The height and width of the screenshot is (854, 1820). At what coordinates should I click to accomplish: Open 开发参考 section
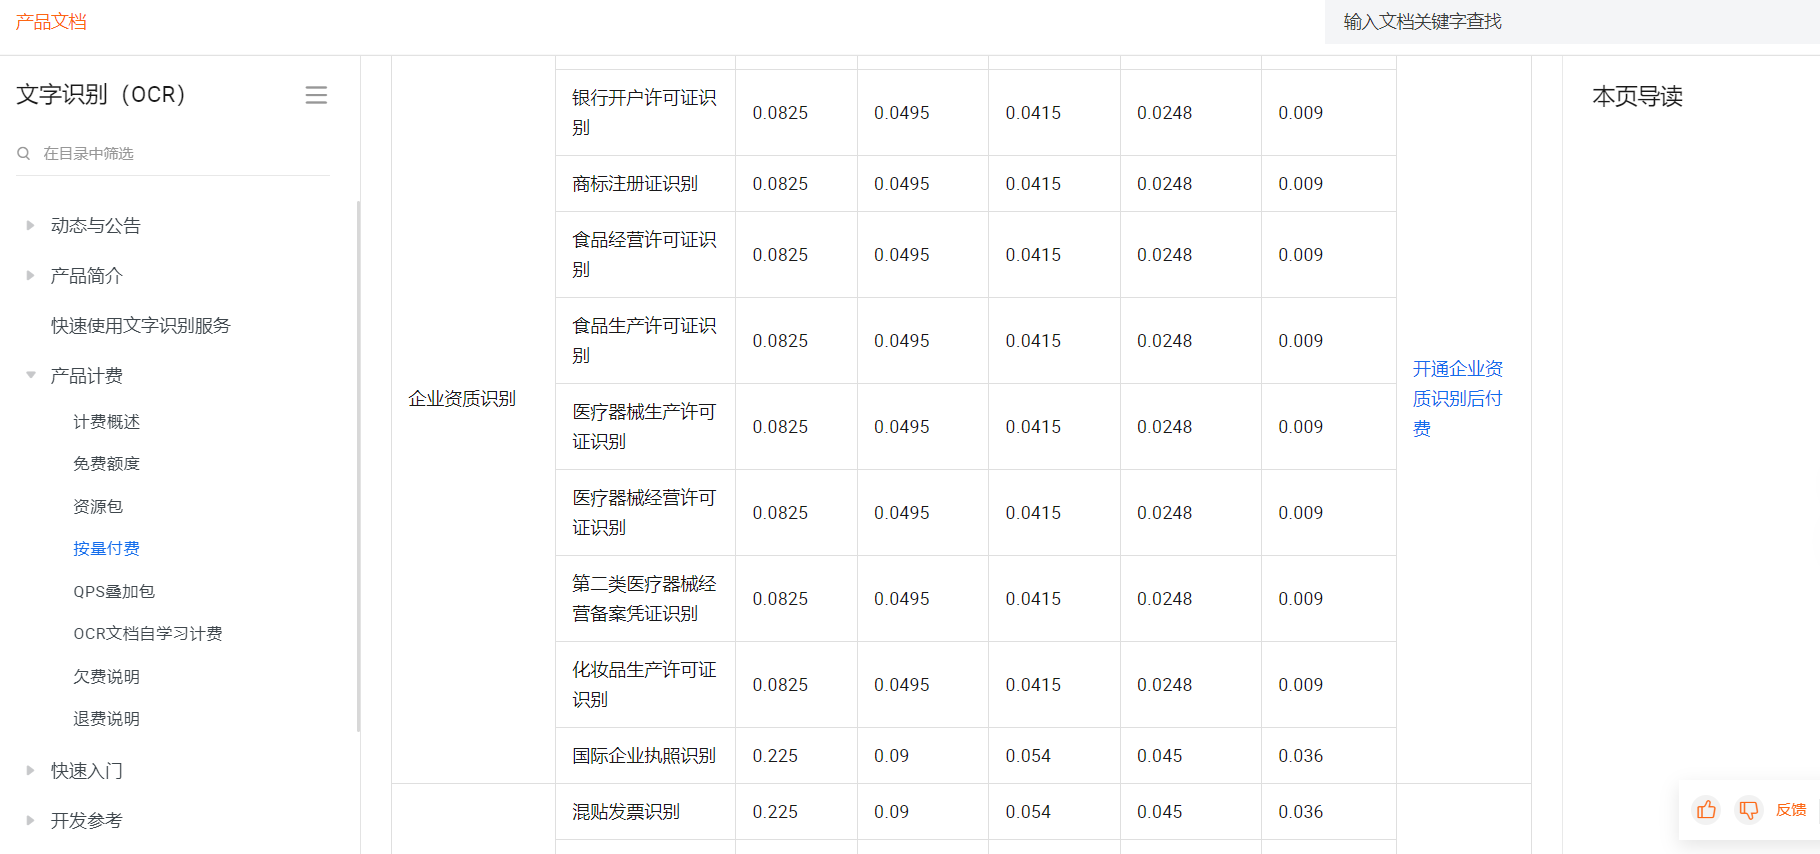coord(87,821)
